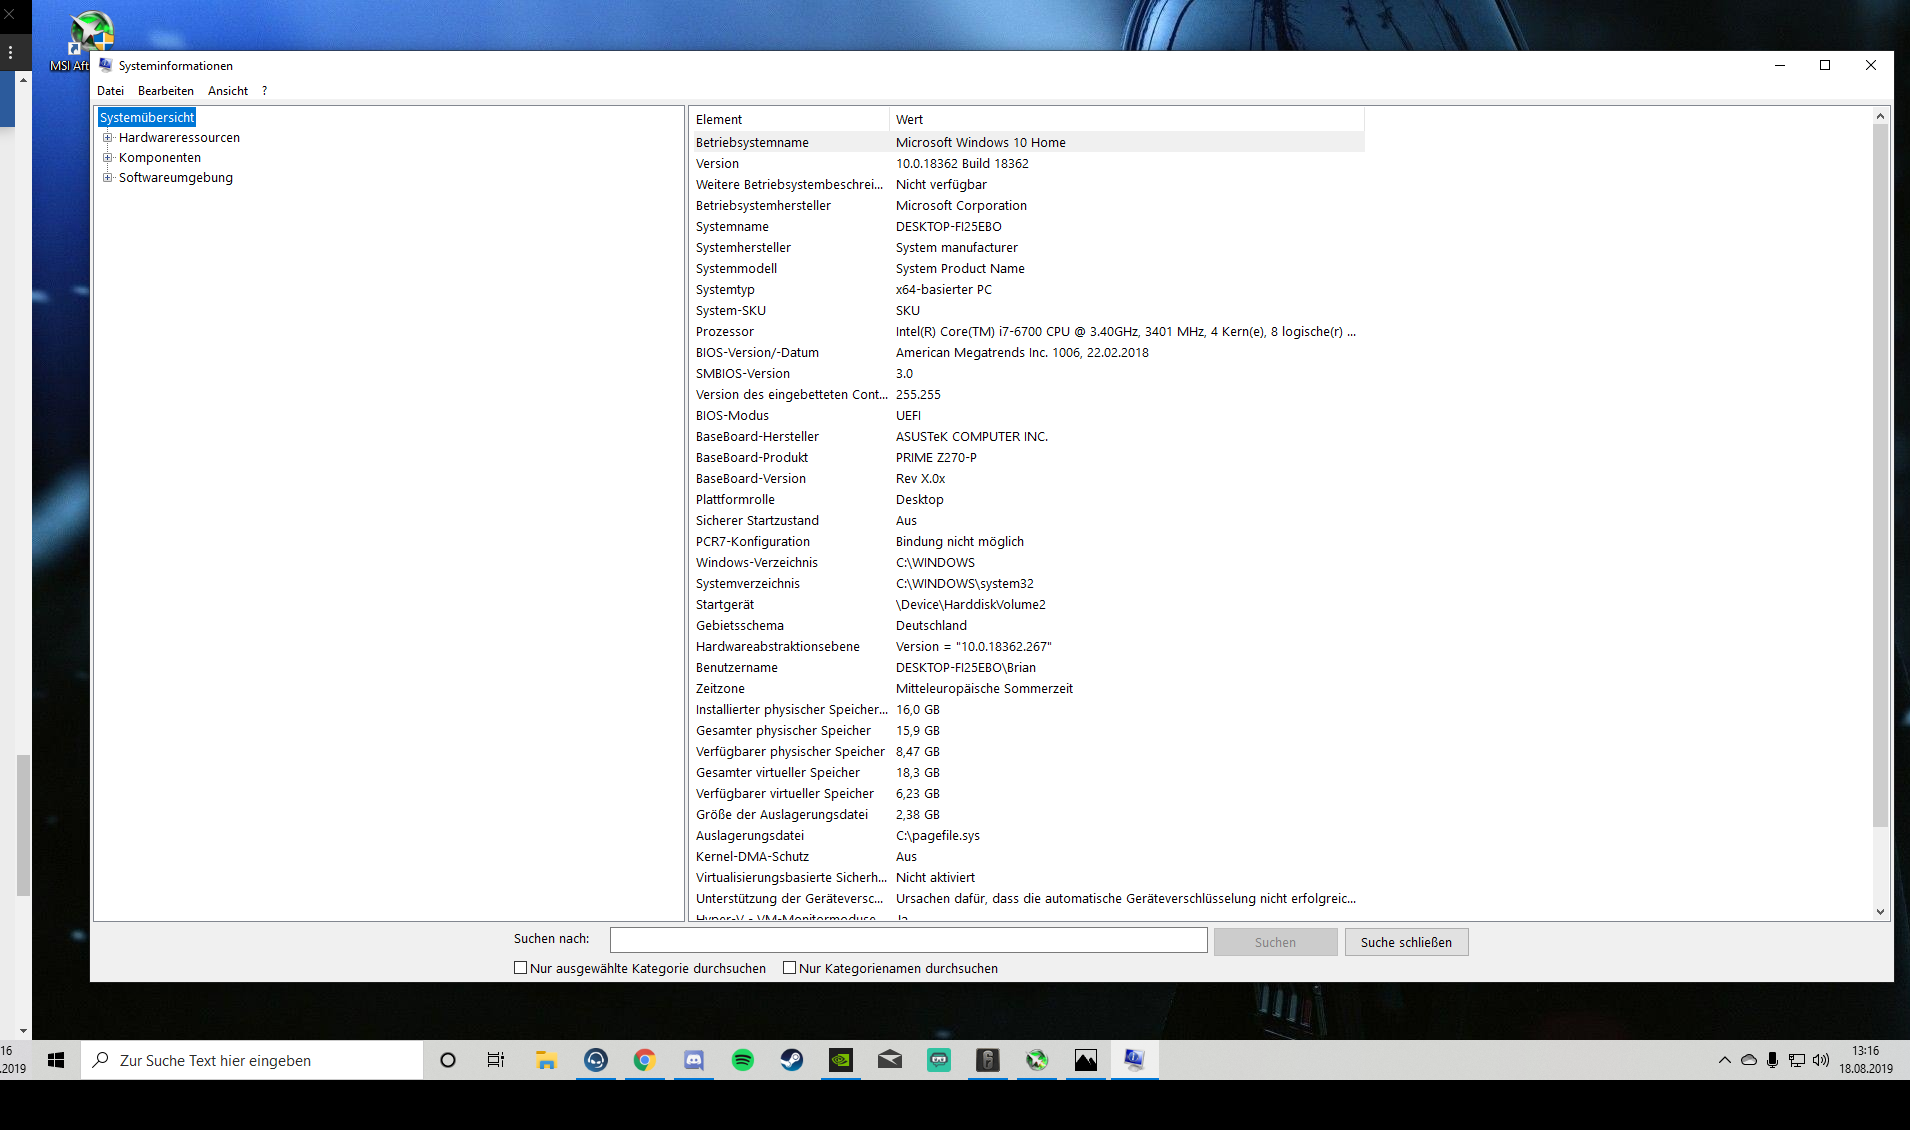Click the Wert column header

coord(1126,119)
